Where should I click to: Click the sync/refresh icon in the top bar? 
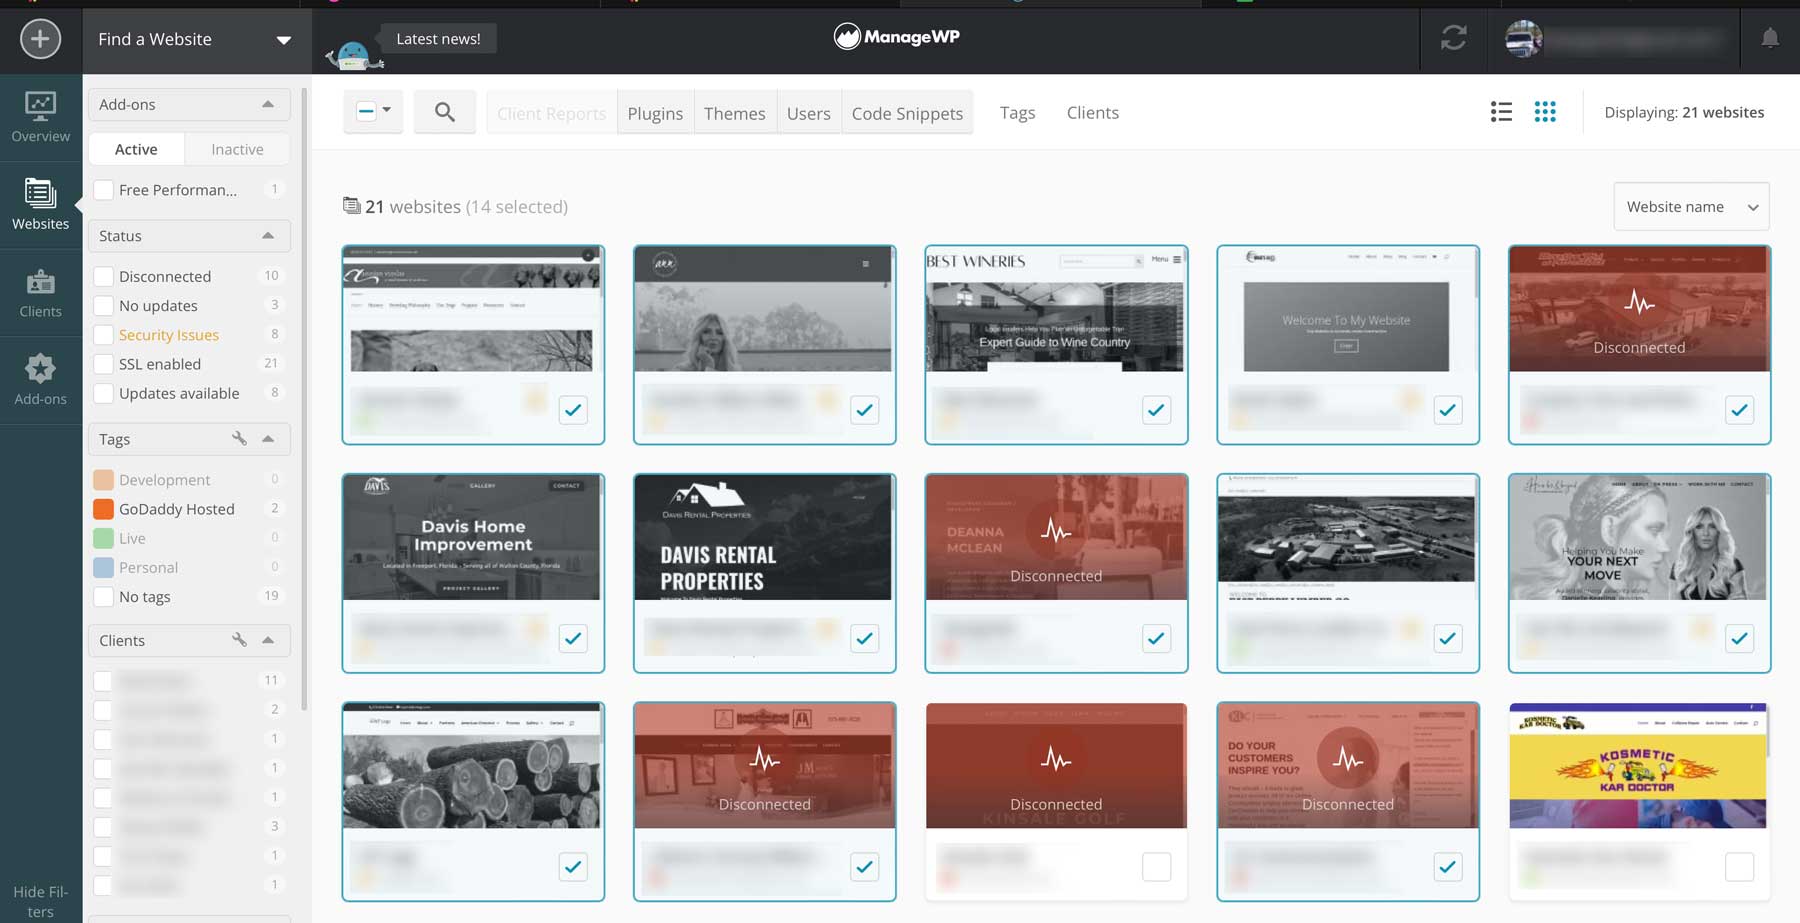tap(1453, 40)
